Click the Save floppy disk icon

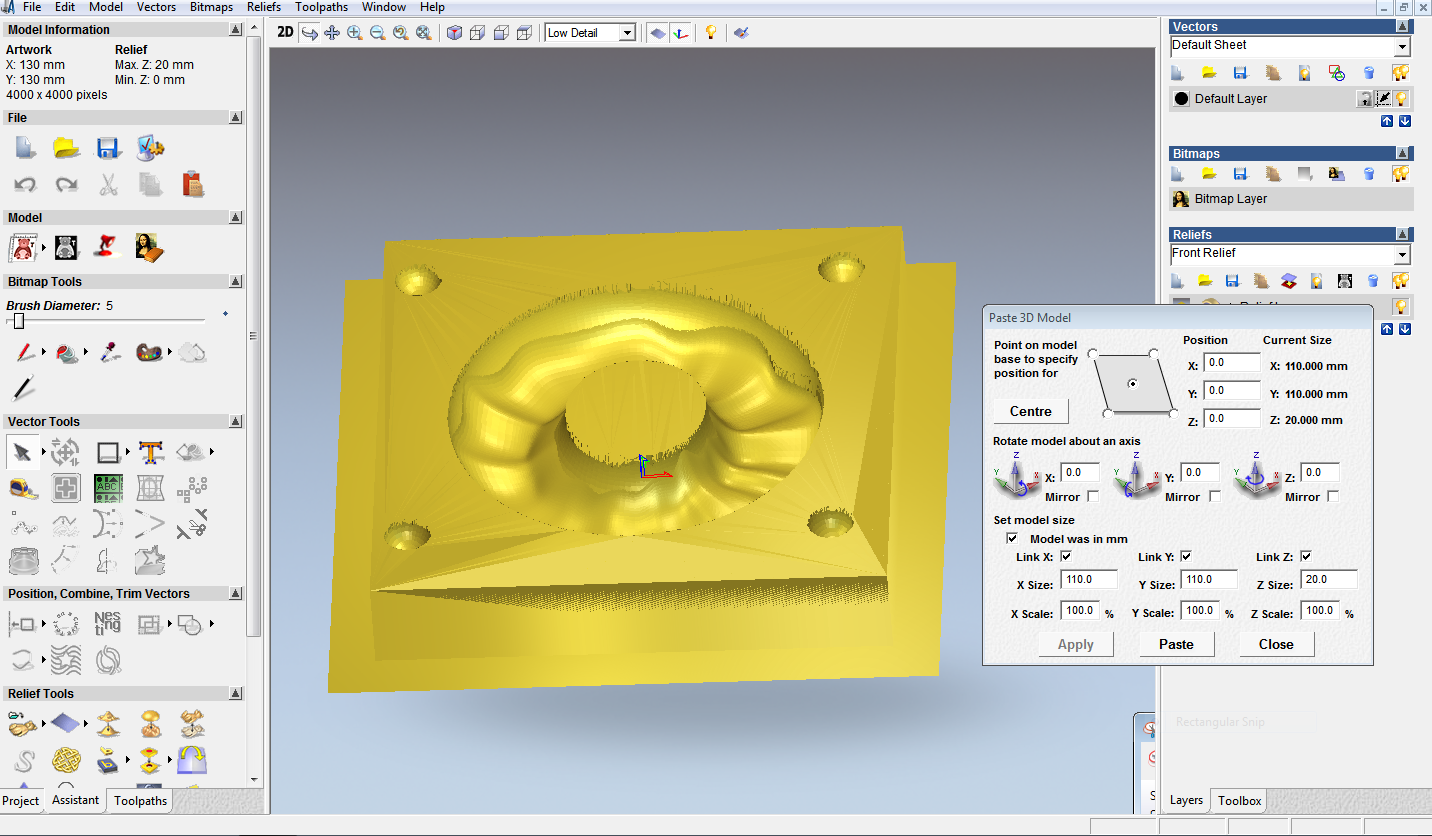109,148
